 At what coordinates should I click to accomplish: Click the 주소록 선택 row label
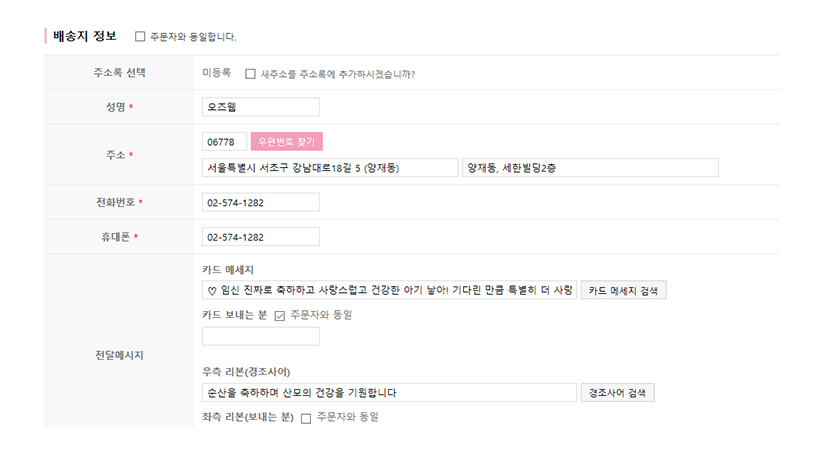(119, 73)
